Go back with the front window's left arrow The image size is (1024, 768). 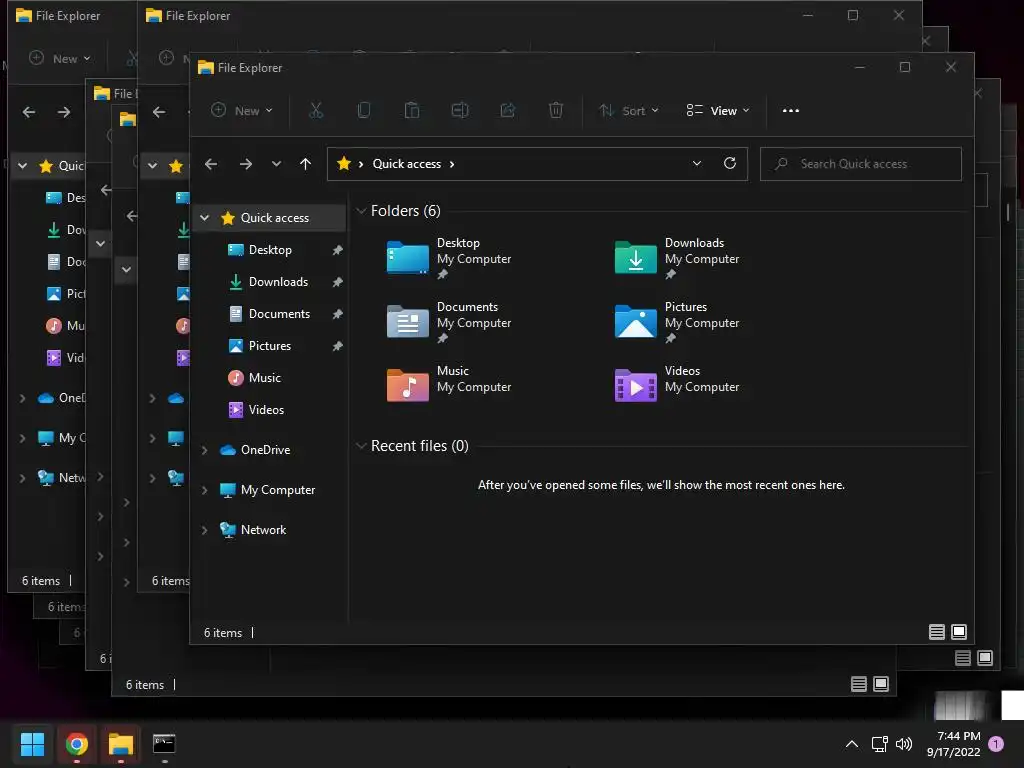tap(211, 164)
